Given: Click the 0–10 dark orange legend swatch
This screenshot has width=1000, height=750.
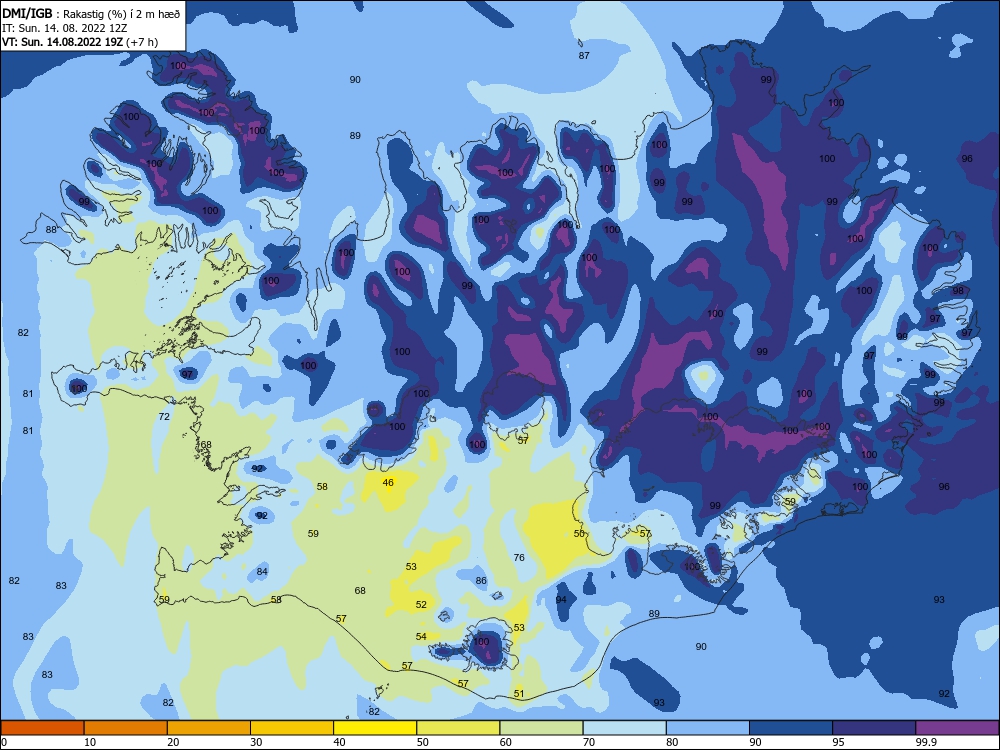Looking at the screenshot, I should point(42,728).
